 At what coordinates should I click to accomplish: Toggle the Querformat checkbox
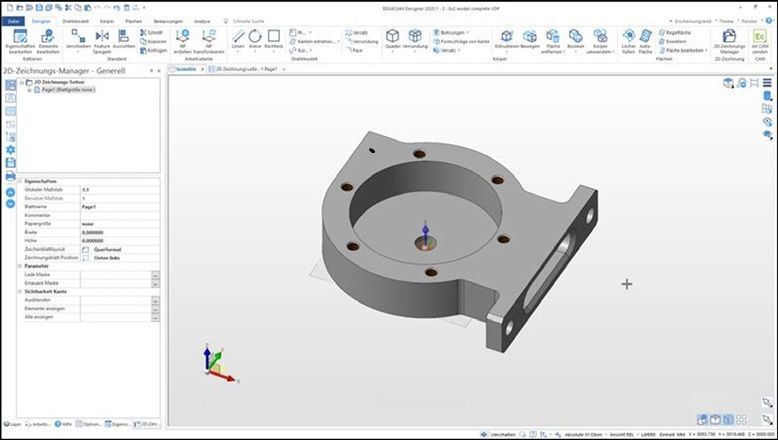point(85,250)
